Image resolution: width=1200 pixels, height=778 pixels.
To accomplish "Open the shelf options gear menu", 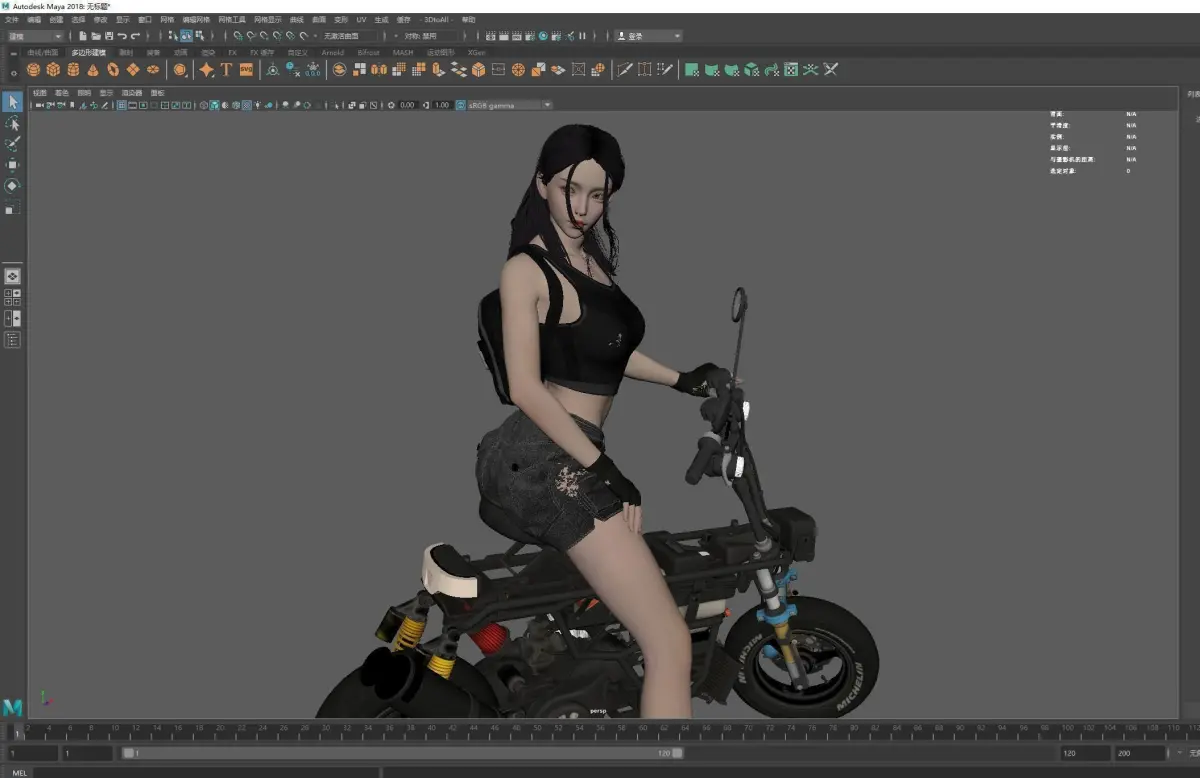I will tap(13, 71).
